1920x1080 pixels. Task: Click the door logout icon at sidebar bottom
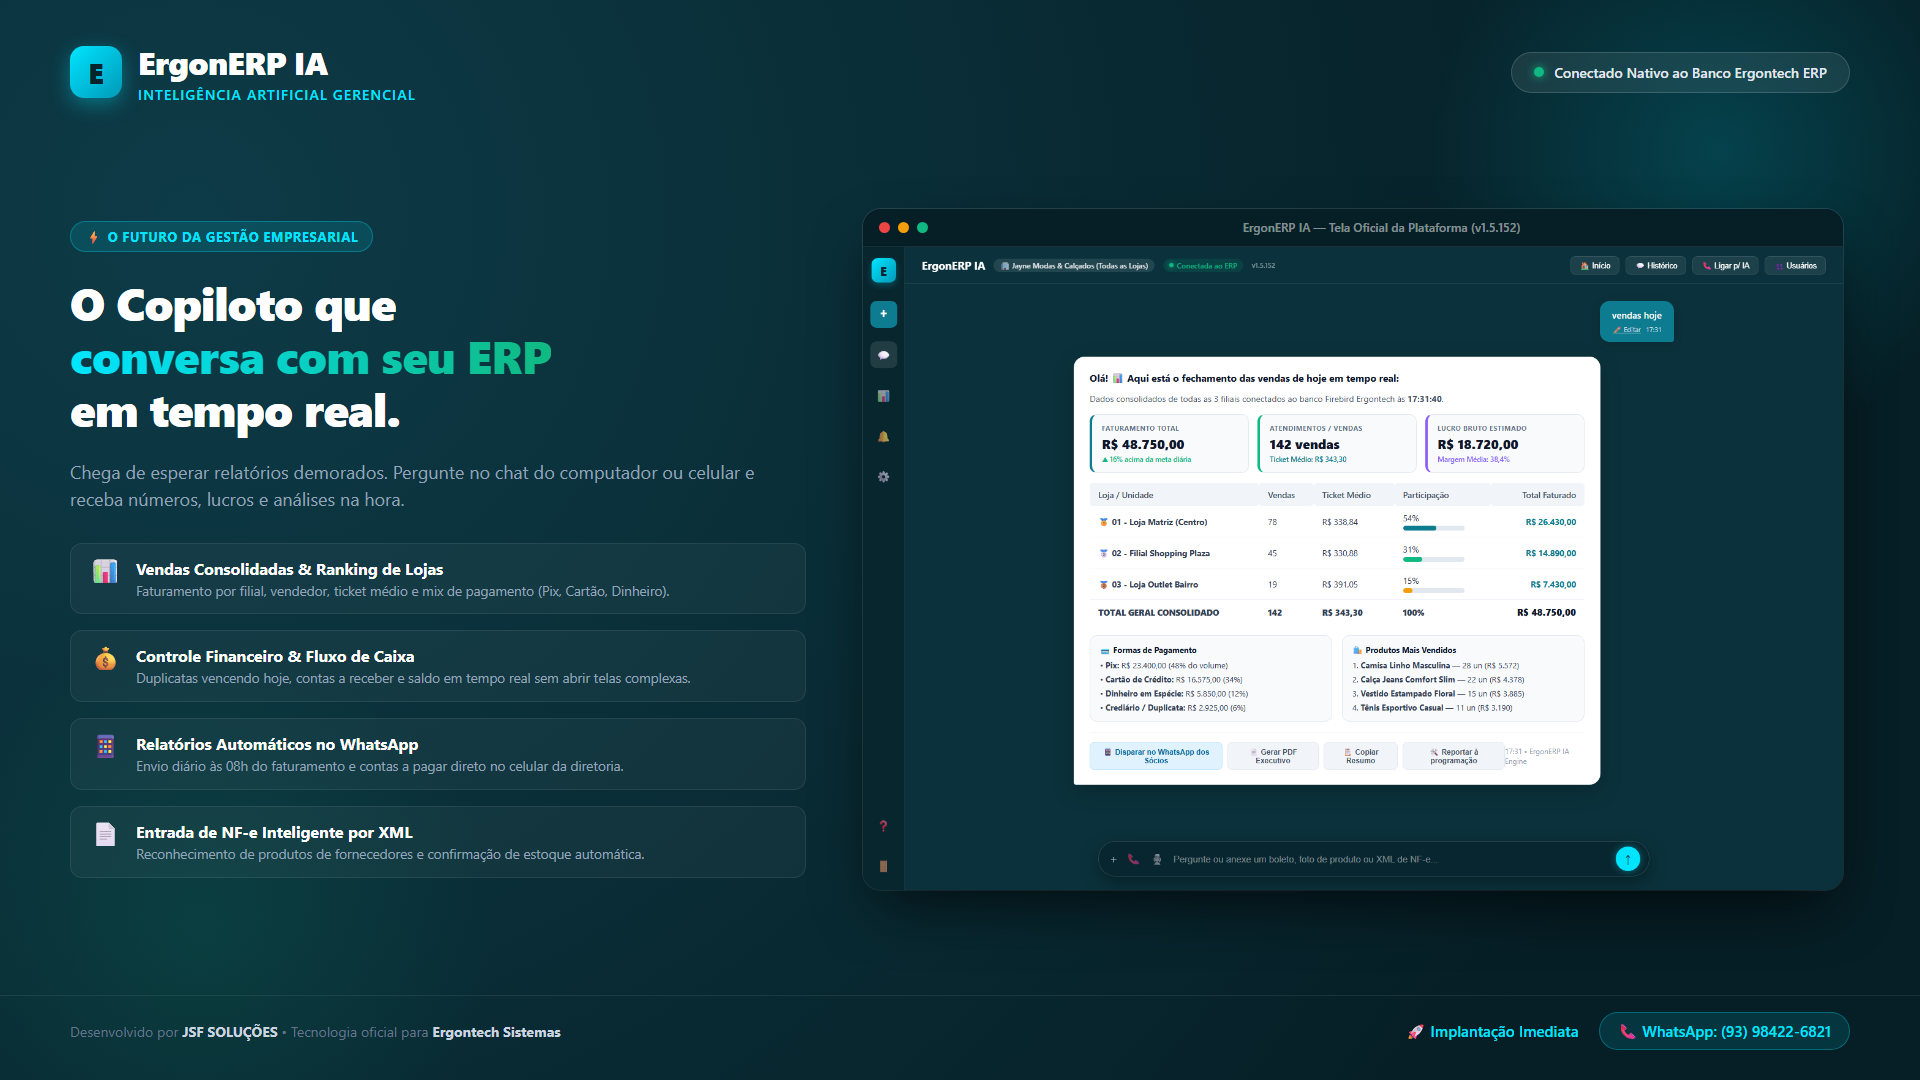coord(883,866)
